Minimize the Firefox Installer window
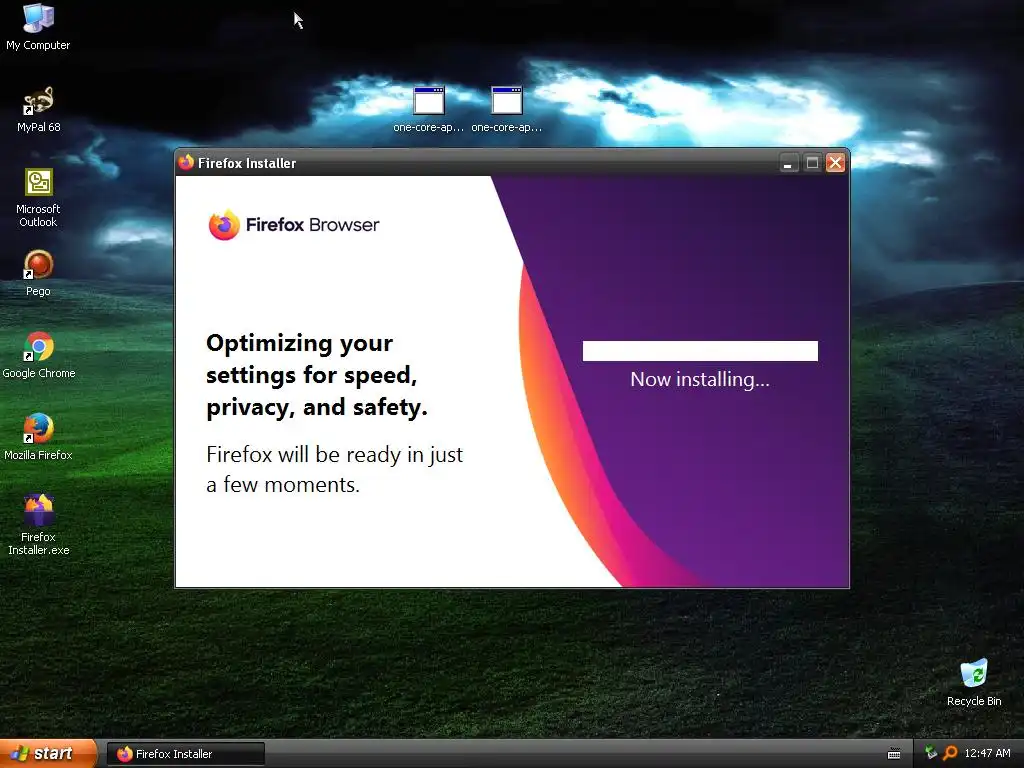1024x768 pixels. pyautogui.click(x=788, y=163)
